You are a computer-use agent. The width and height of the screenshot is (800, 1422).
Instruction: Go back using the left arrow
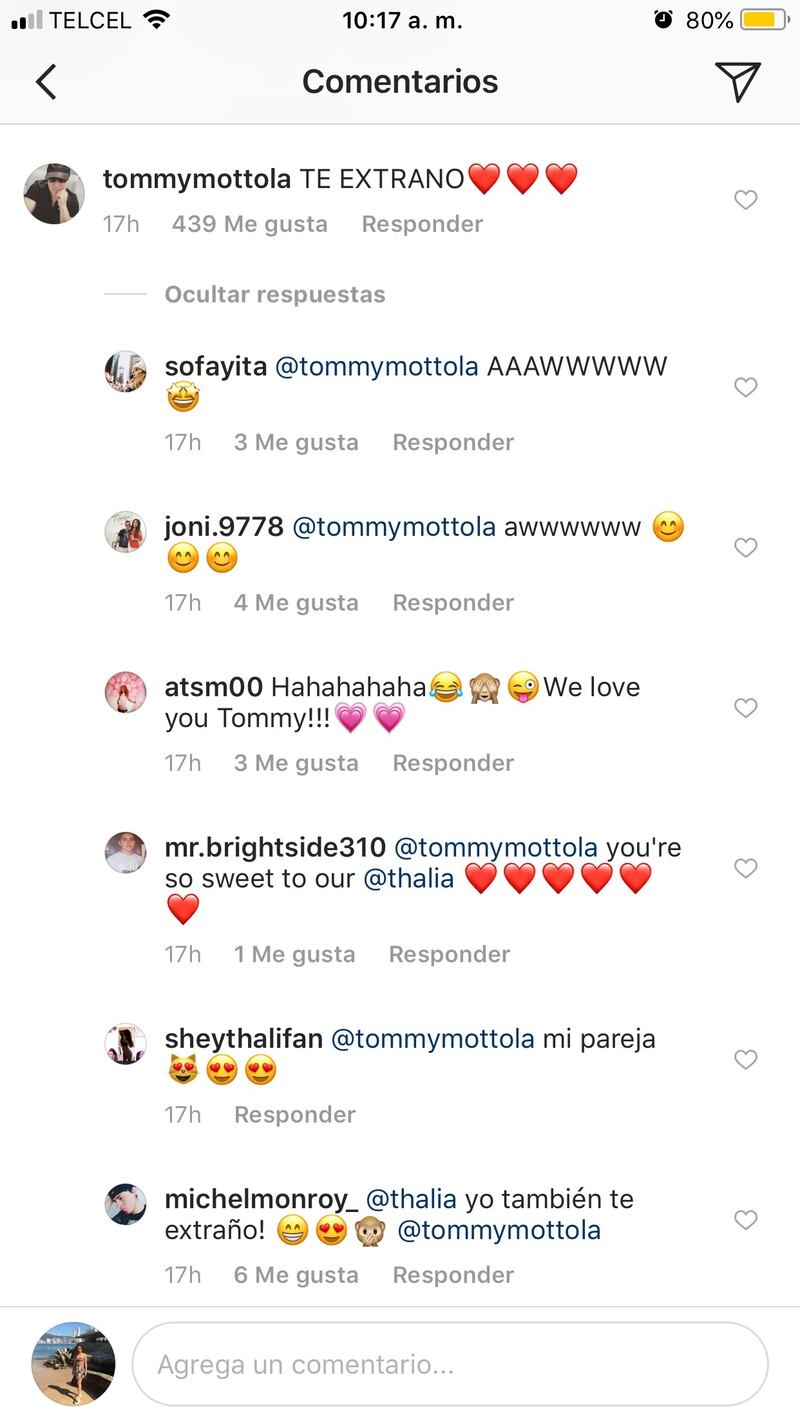pos(46,82)
